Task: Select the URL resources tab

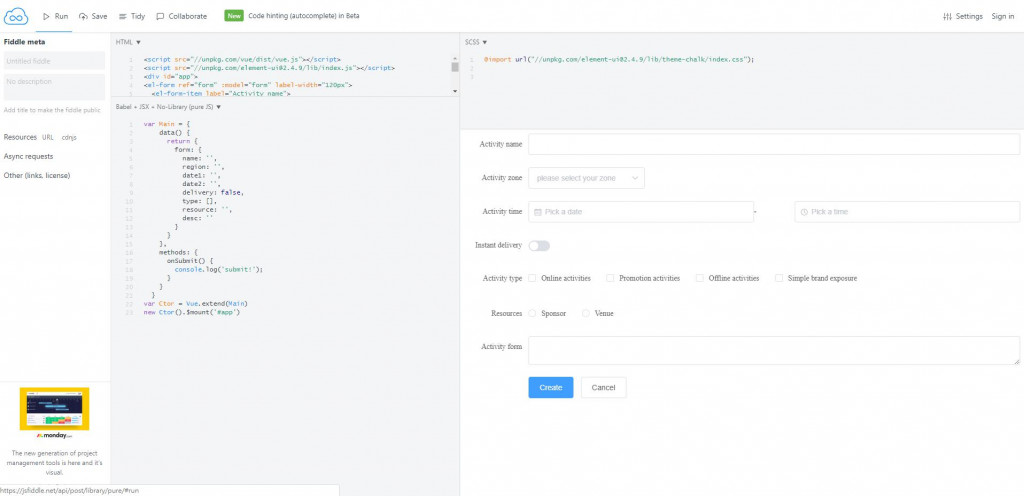Action: pos(48,137)
